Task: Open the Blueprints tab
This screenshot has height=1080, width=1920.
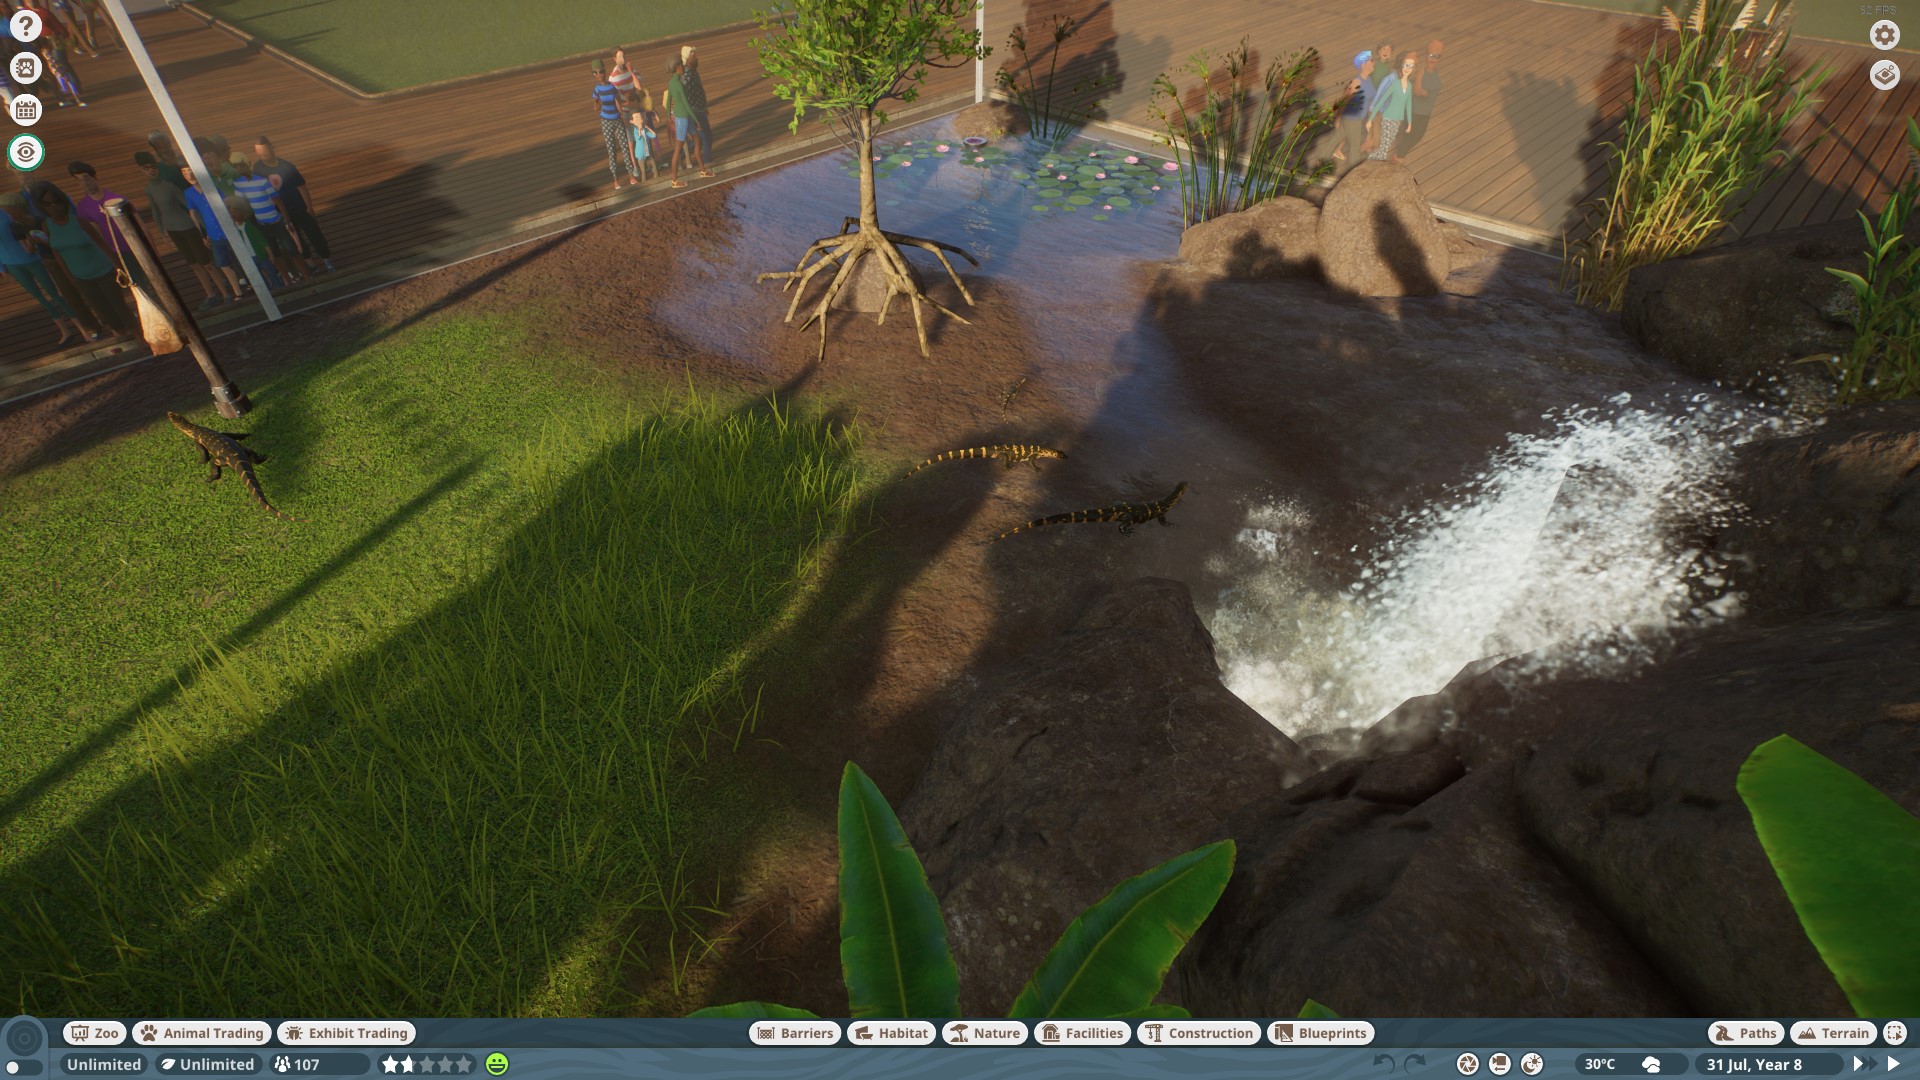Action: point(1321,1033)
